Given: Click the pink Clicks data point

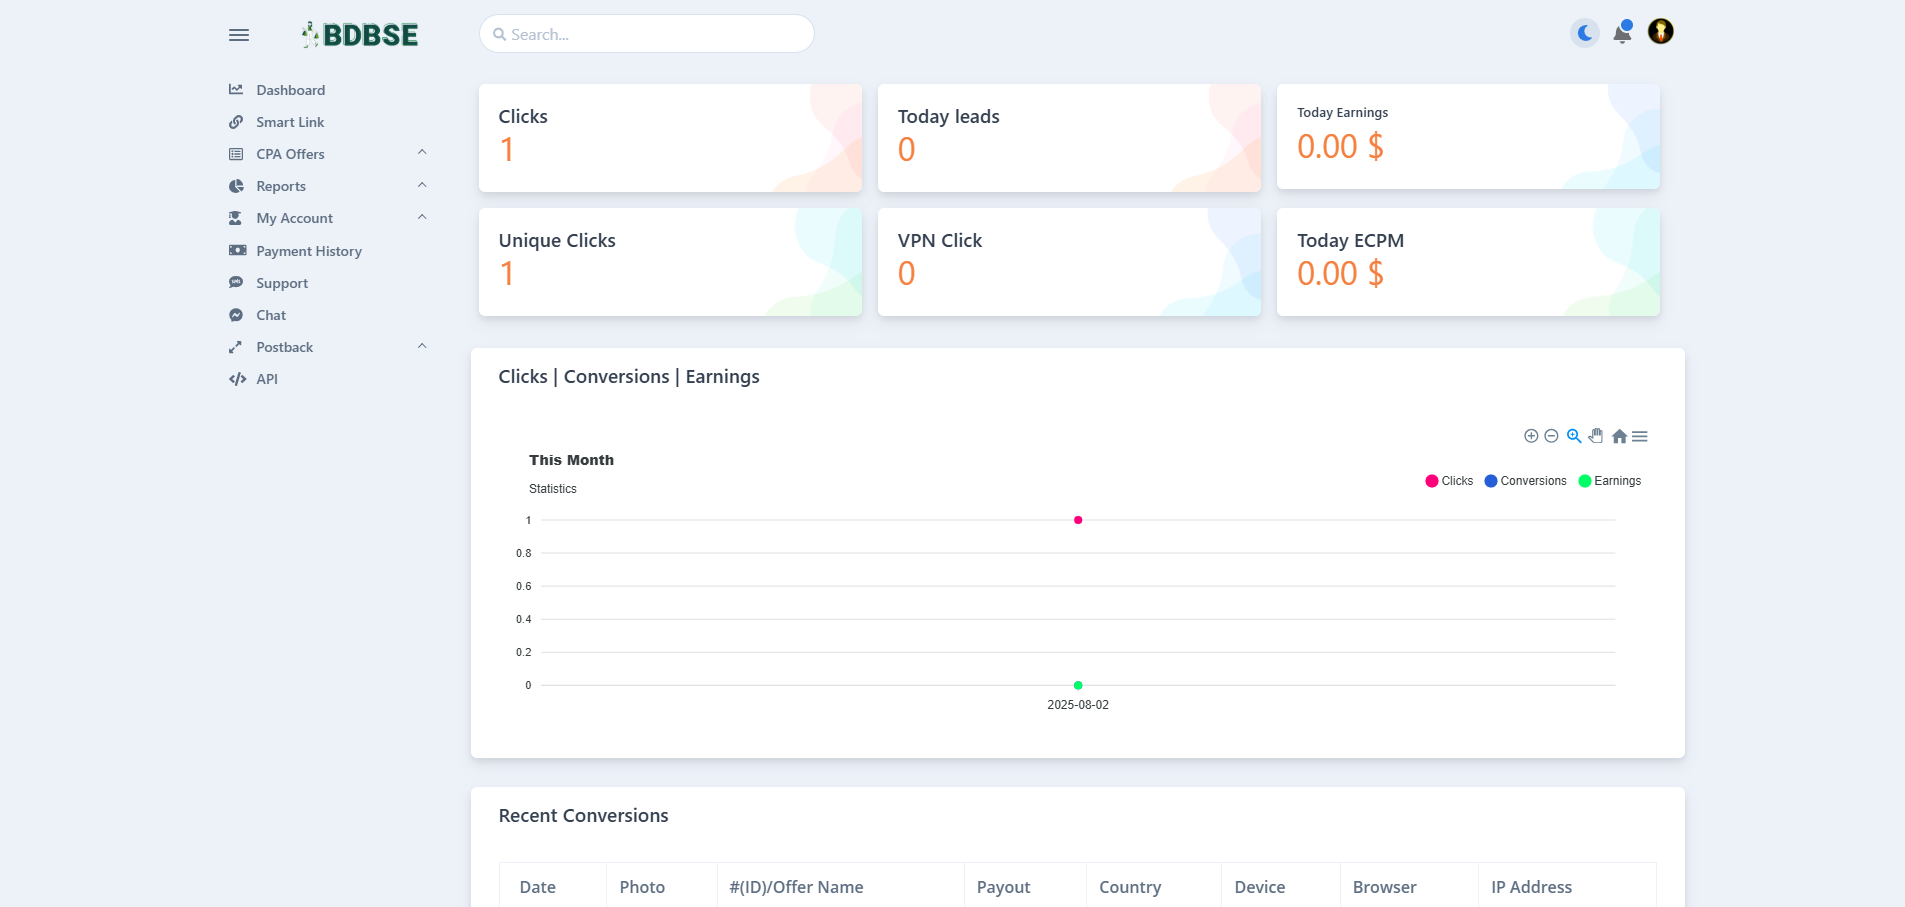Looking at the screenshot, I should pyautogui.click(x=1078, y=520).
